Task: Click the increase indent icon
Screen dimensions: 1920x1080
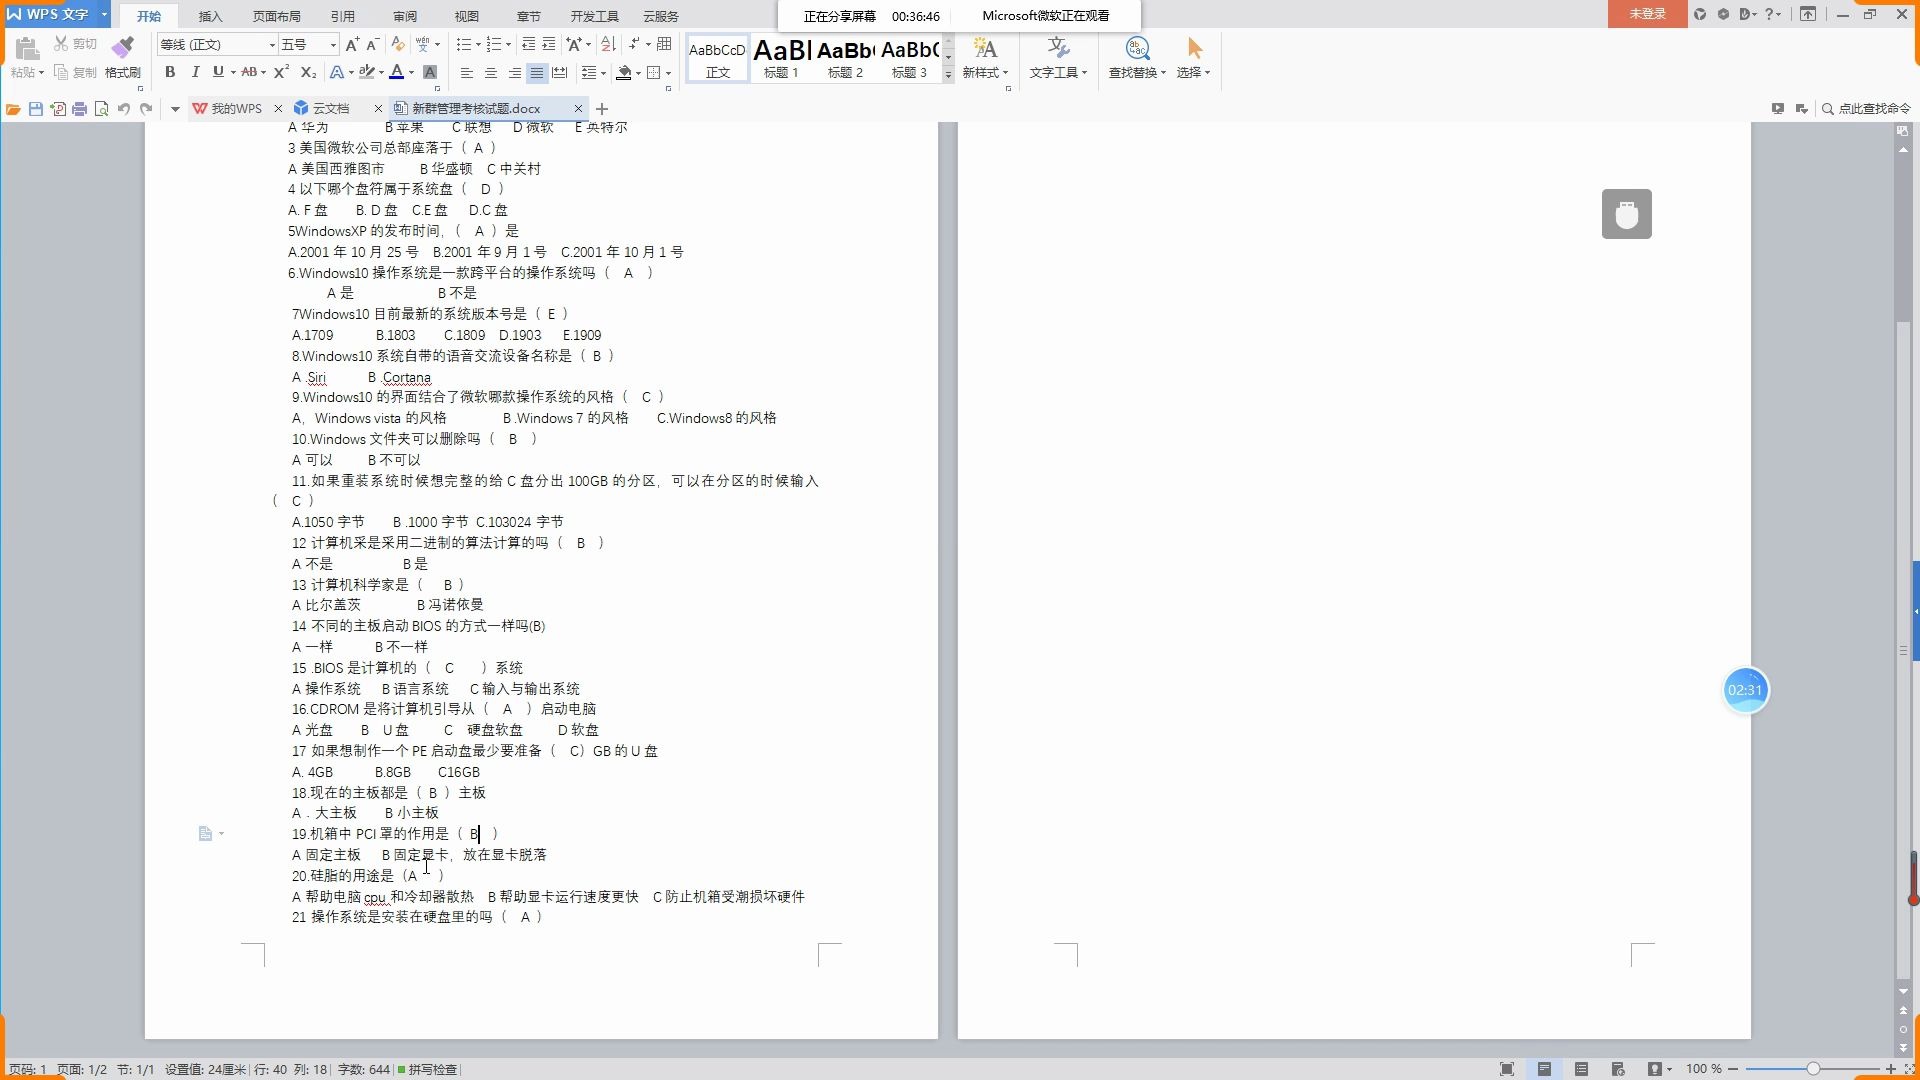Action: (x=548, y=44)
